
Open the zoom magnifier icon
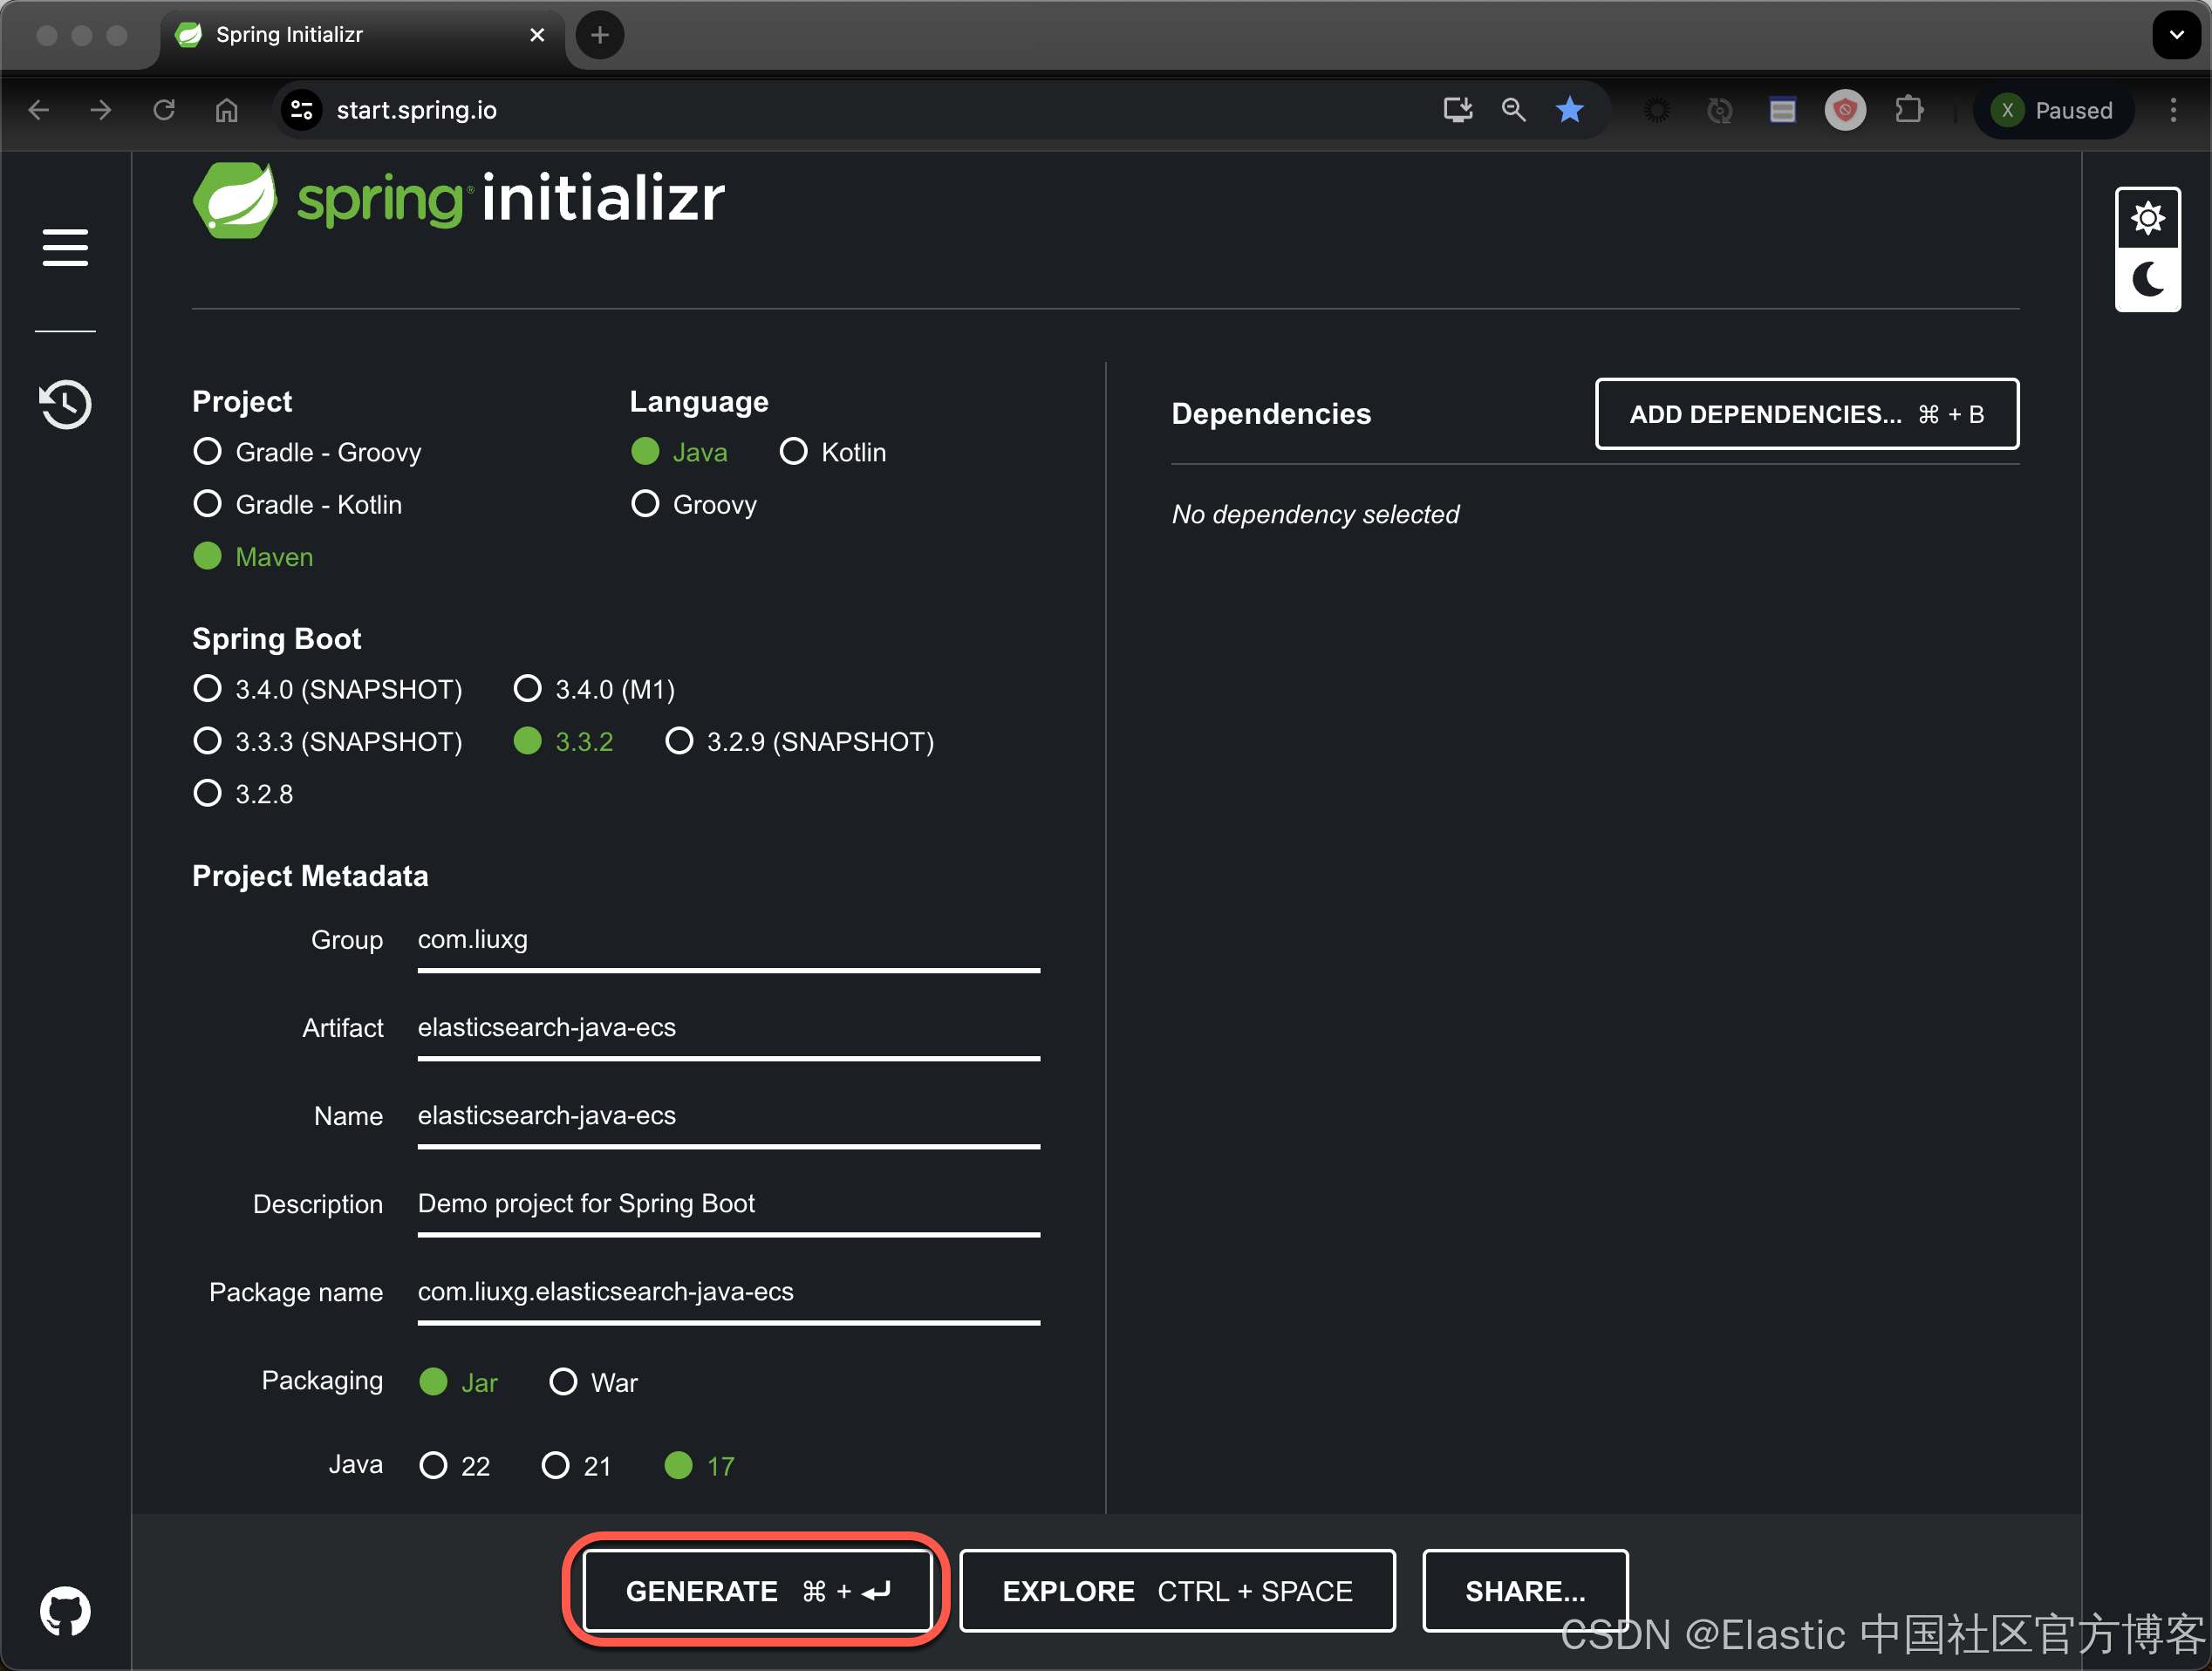(1513, 110)
